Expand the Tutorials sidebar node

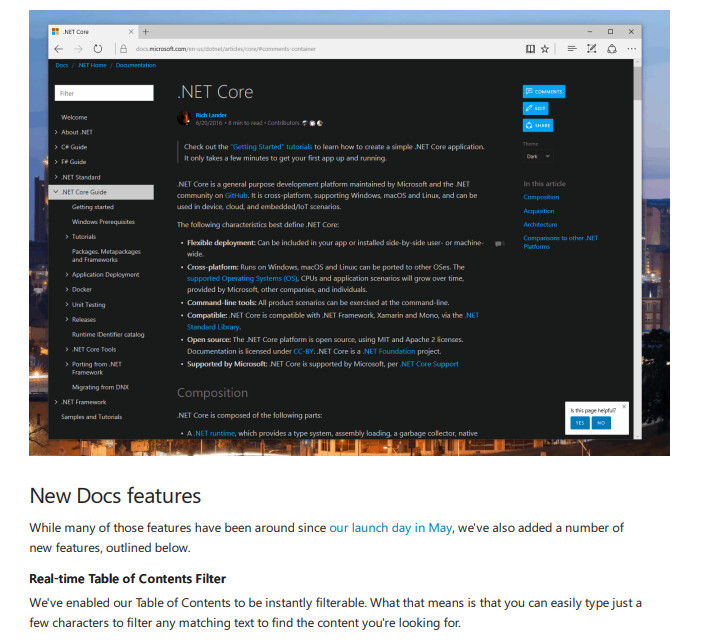click(67, 237)
